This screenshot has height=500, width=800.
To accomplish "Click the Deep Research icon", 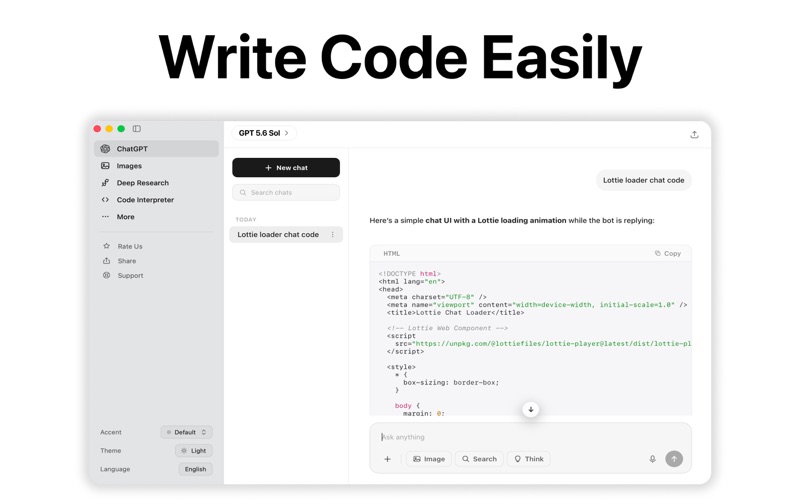I will [x=105, y=183].
